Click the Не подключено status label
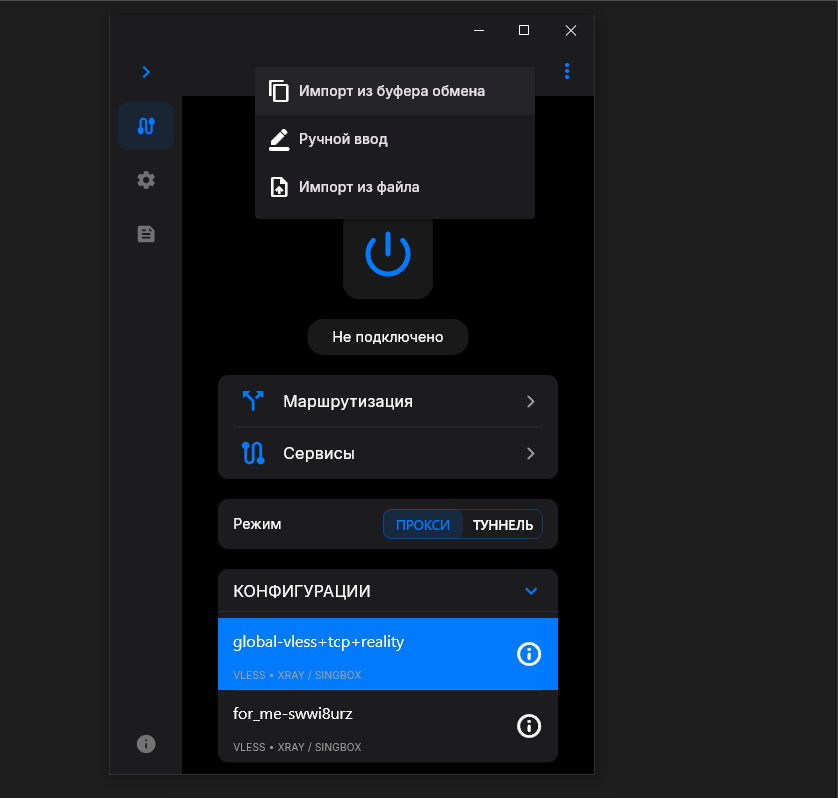 (x=387, y=337)
